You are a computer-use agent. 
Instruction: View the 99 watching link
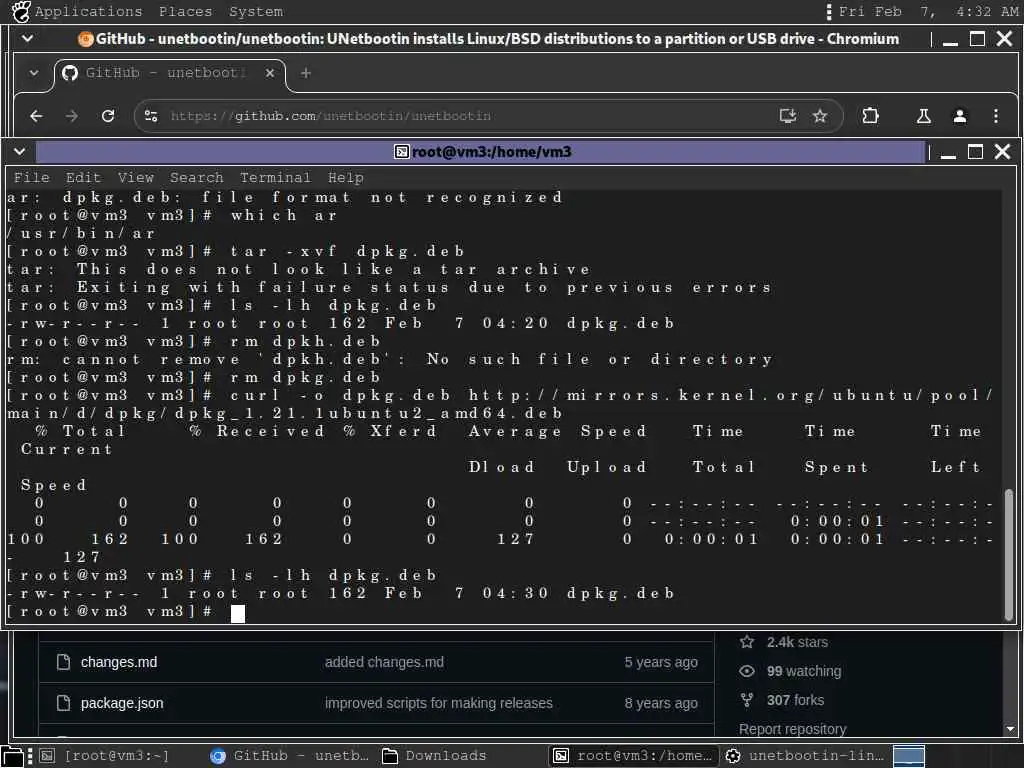pos(804,671)
